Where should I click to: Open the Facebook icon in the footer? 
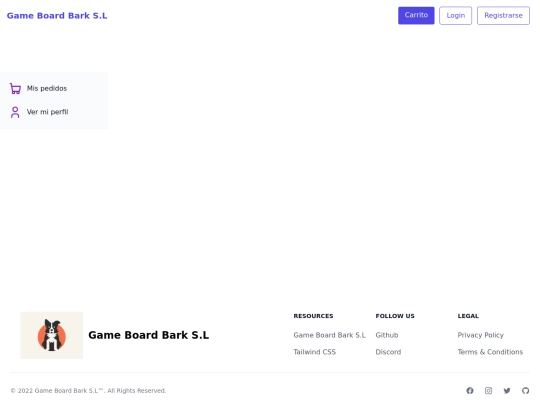(x=470, y=391)
